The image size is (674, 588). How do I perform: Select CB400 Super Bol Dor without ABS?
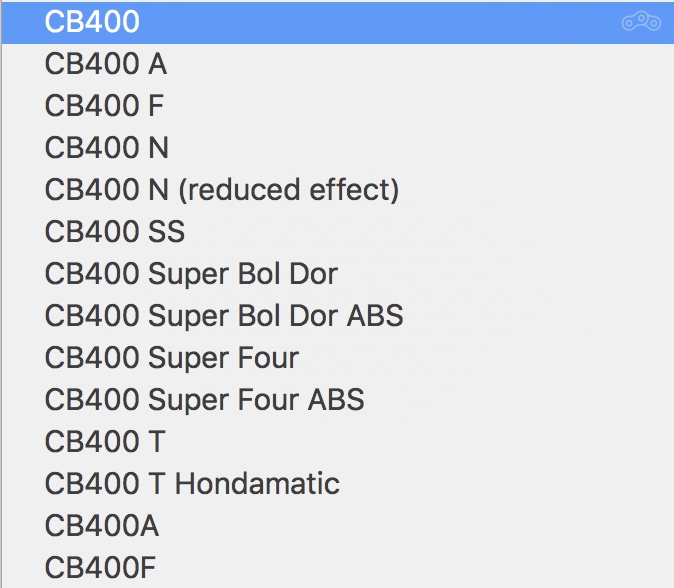[191, 273]
